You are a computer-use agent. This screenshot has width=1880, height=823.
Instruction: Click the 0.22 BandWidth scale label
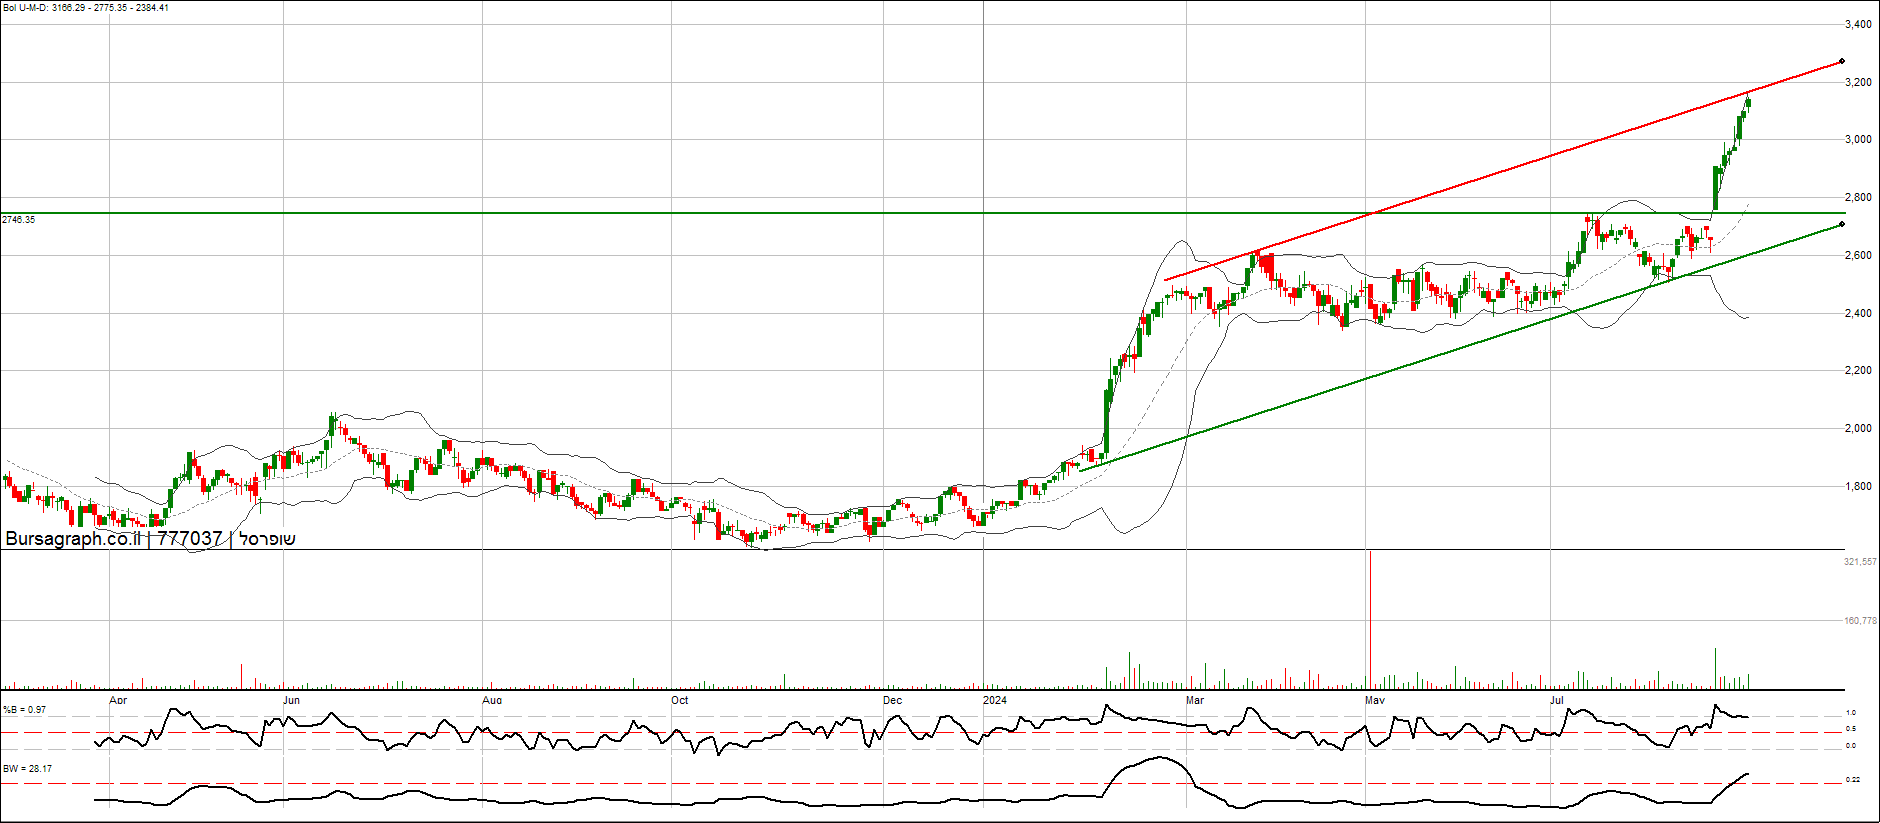(1853, 780)
